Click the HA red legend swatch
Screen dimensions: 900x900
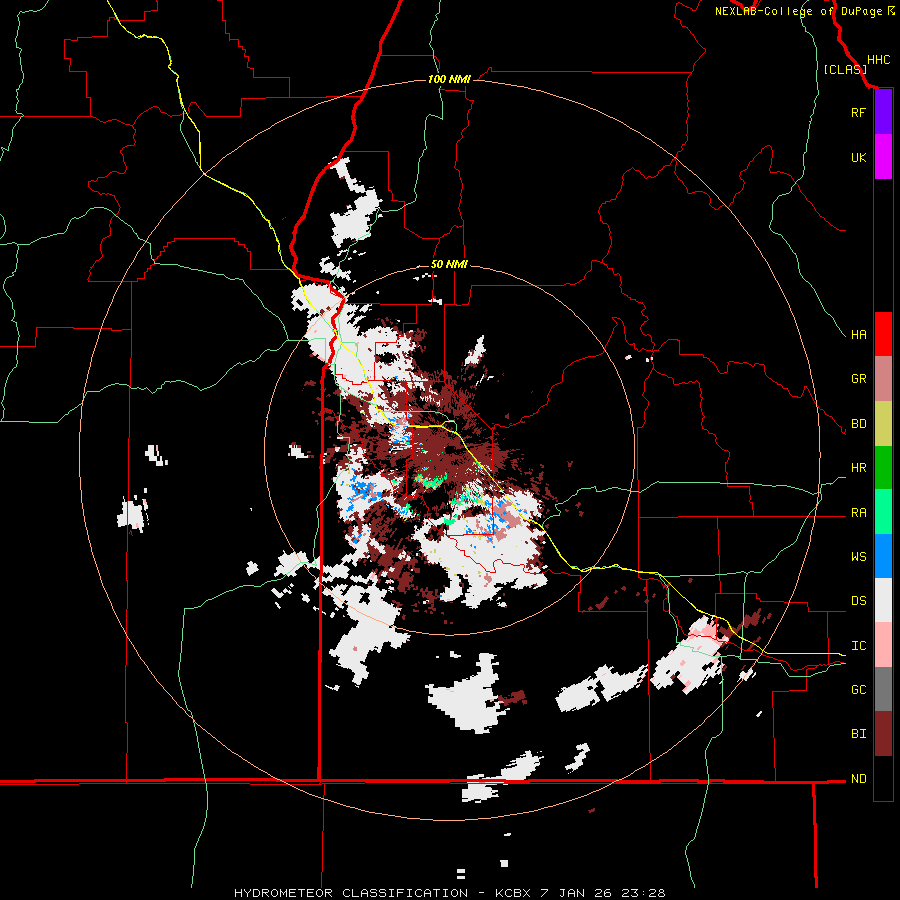[x=883, y=334]
